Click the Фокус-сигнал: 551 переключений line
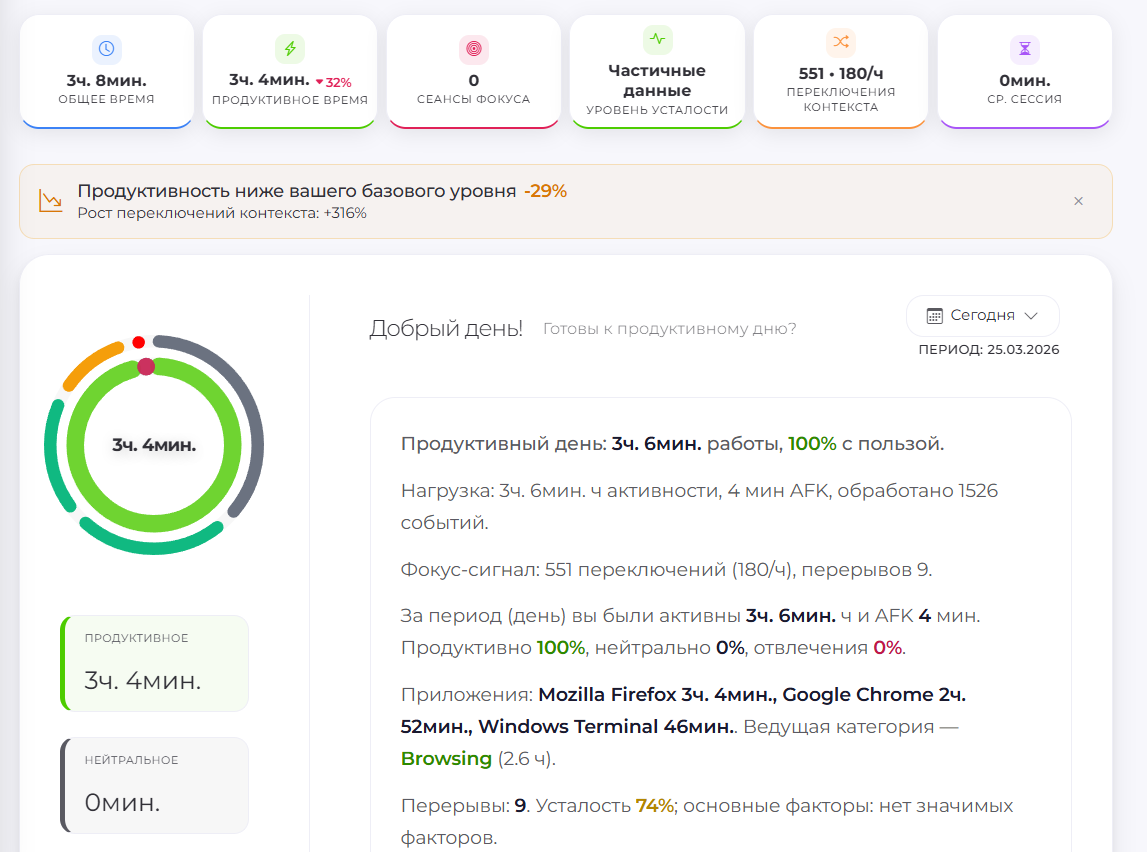The width and height of the screenshot is (1147, 852). (x=666, y=570)
